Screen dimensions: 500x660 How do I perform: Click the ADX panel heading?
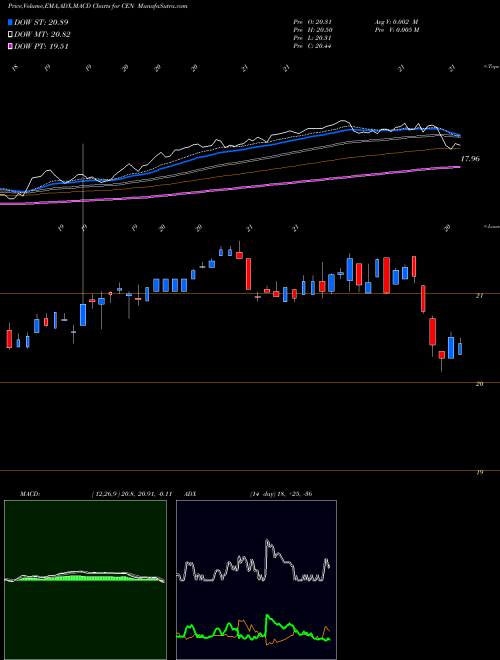[x=190, y=494]
